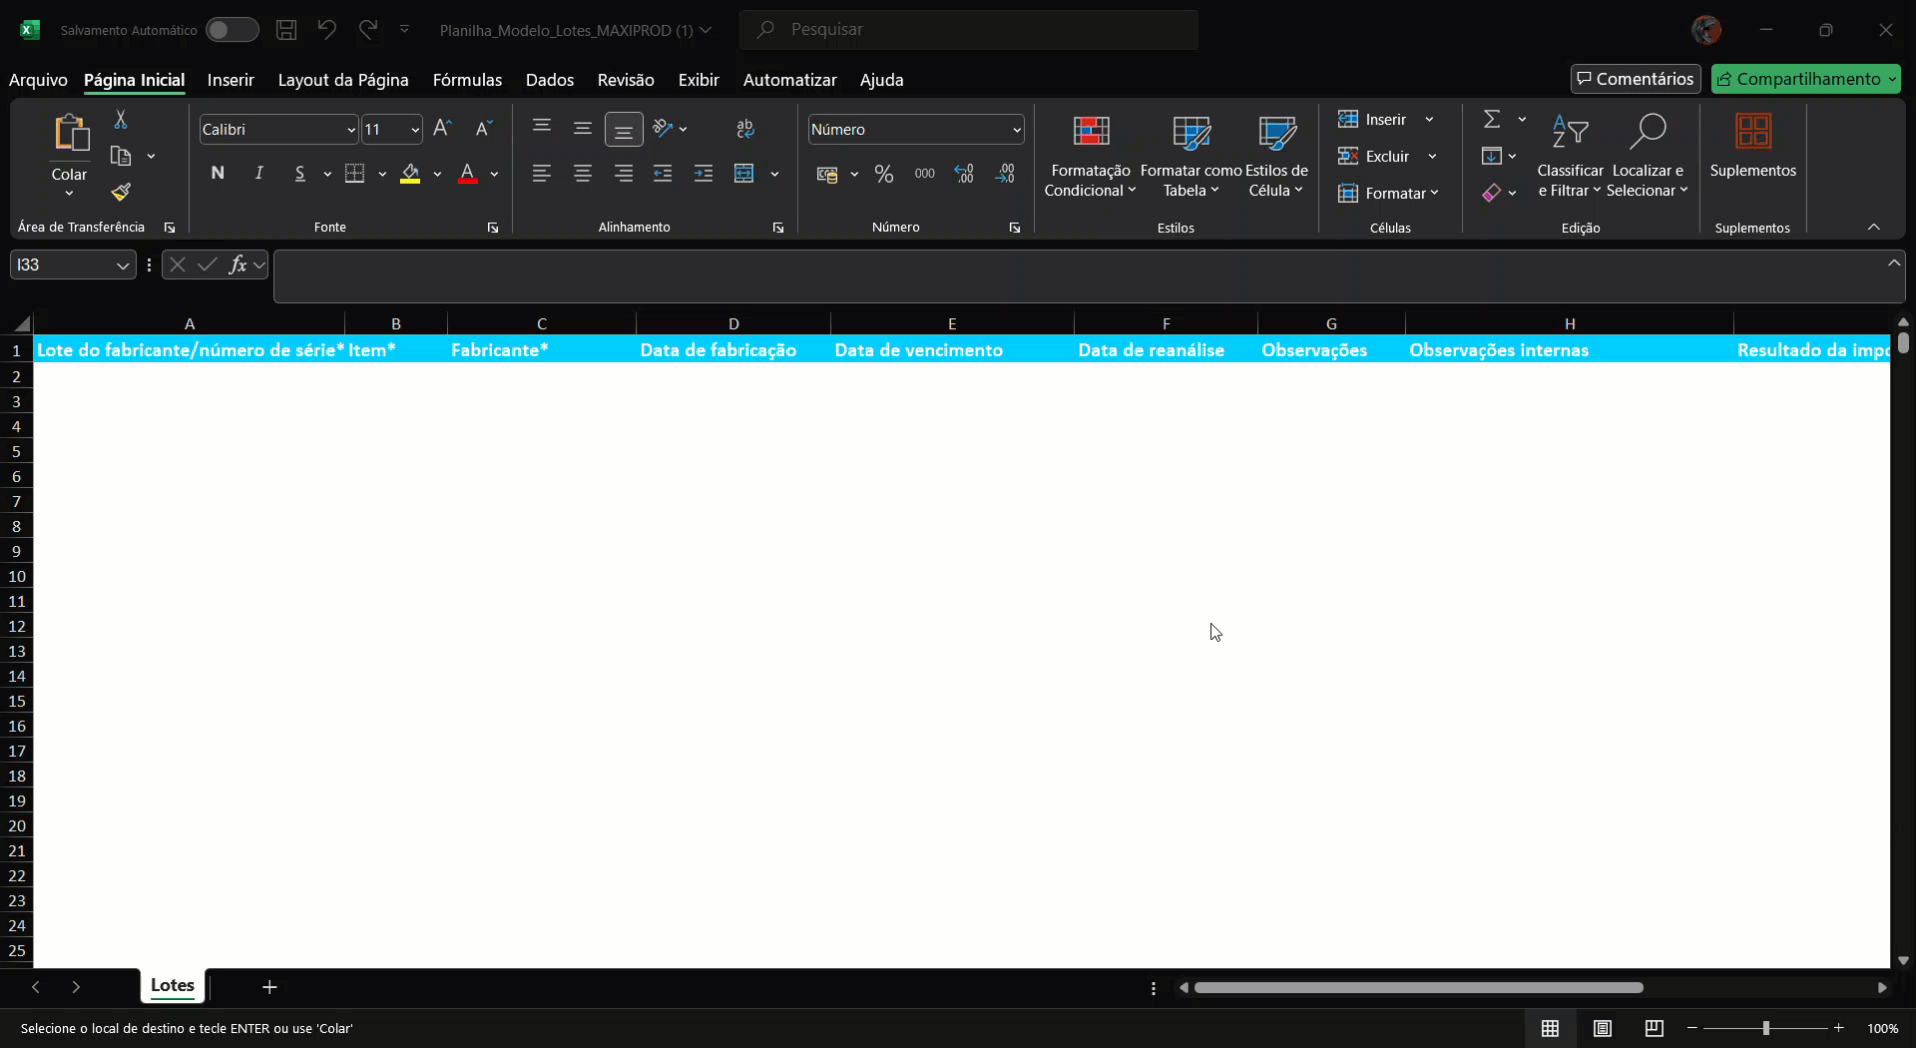The height and width of the screenshot is (1048, 1916).
Task: Click the insert function fx icon
Action: click(238, 265)
